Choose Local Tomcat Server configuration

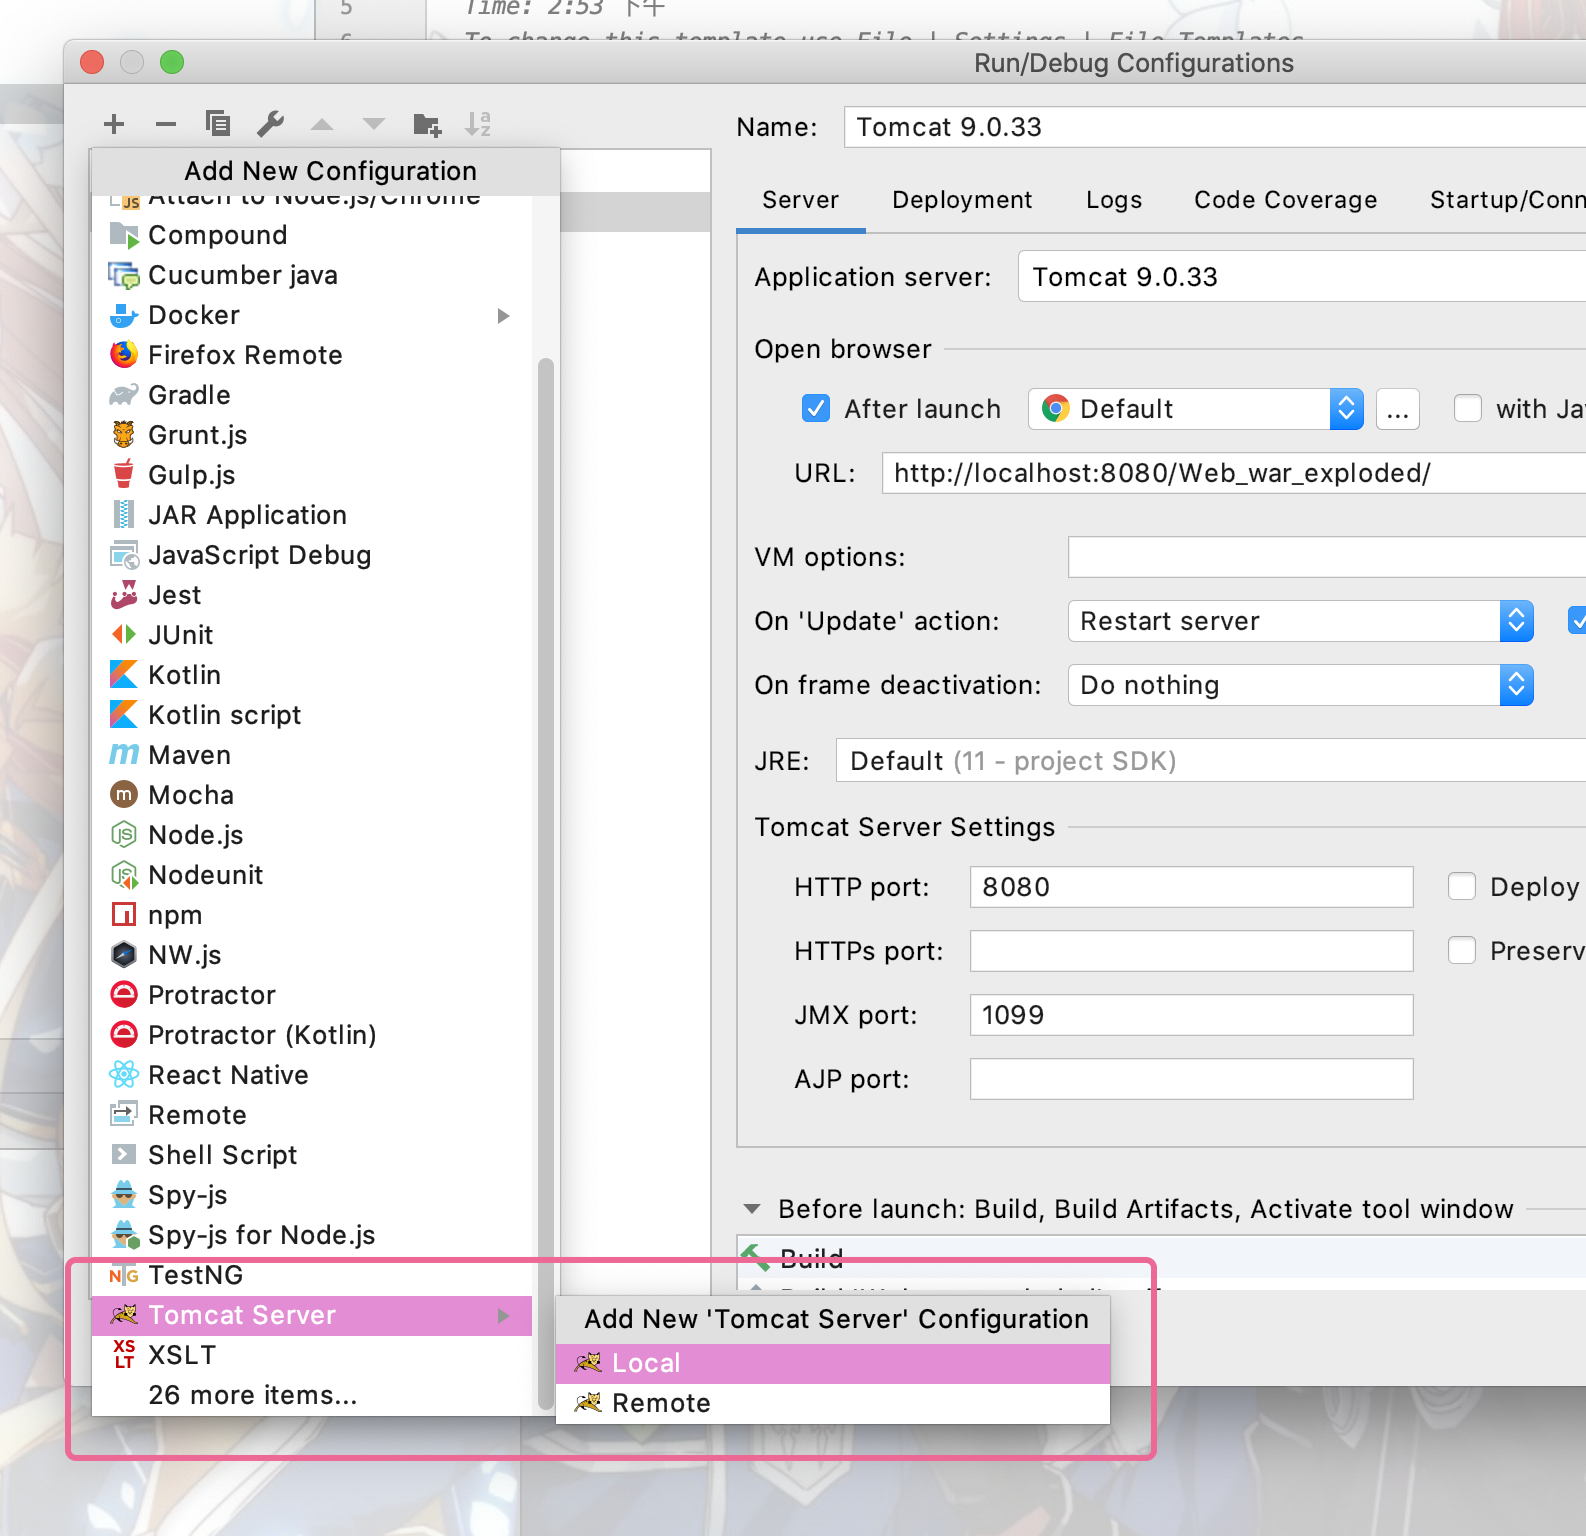pyautogui.click(x=833, y=1363)
